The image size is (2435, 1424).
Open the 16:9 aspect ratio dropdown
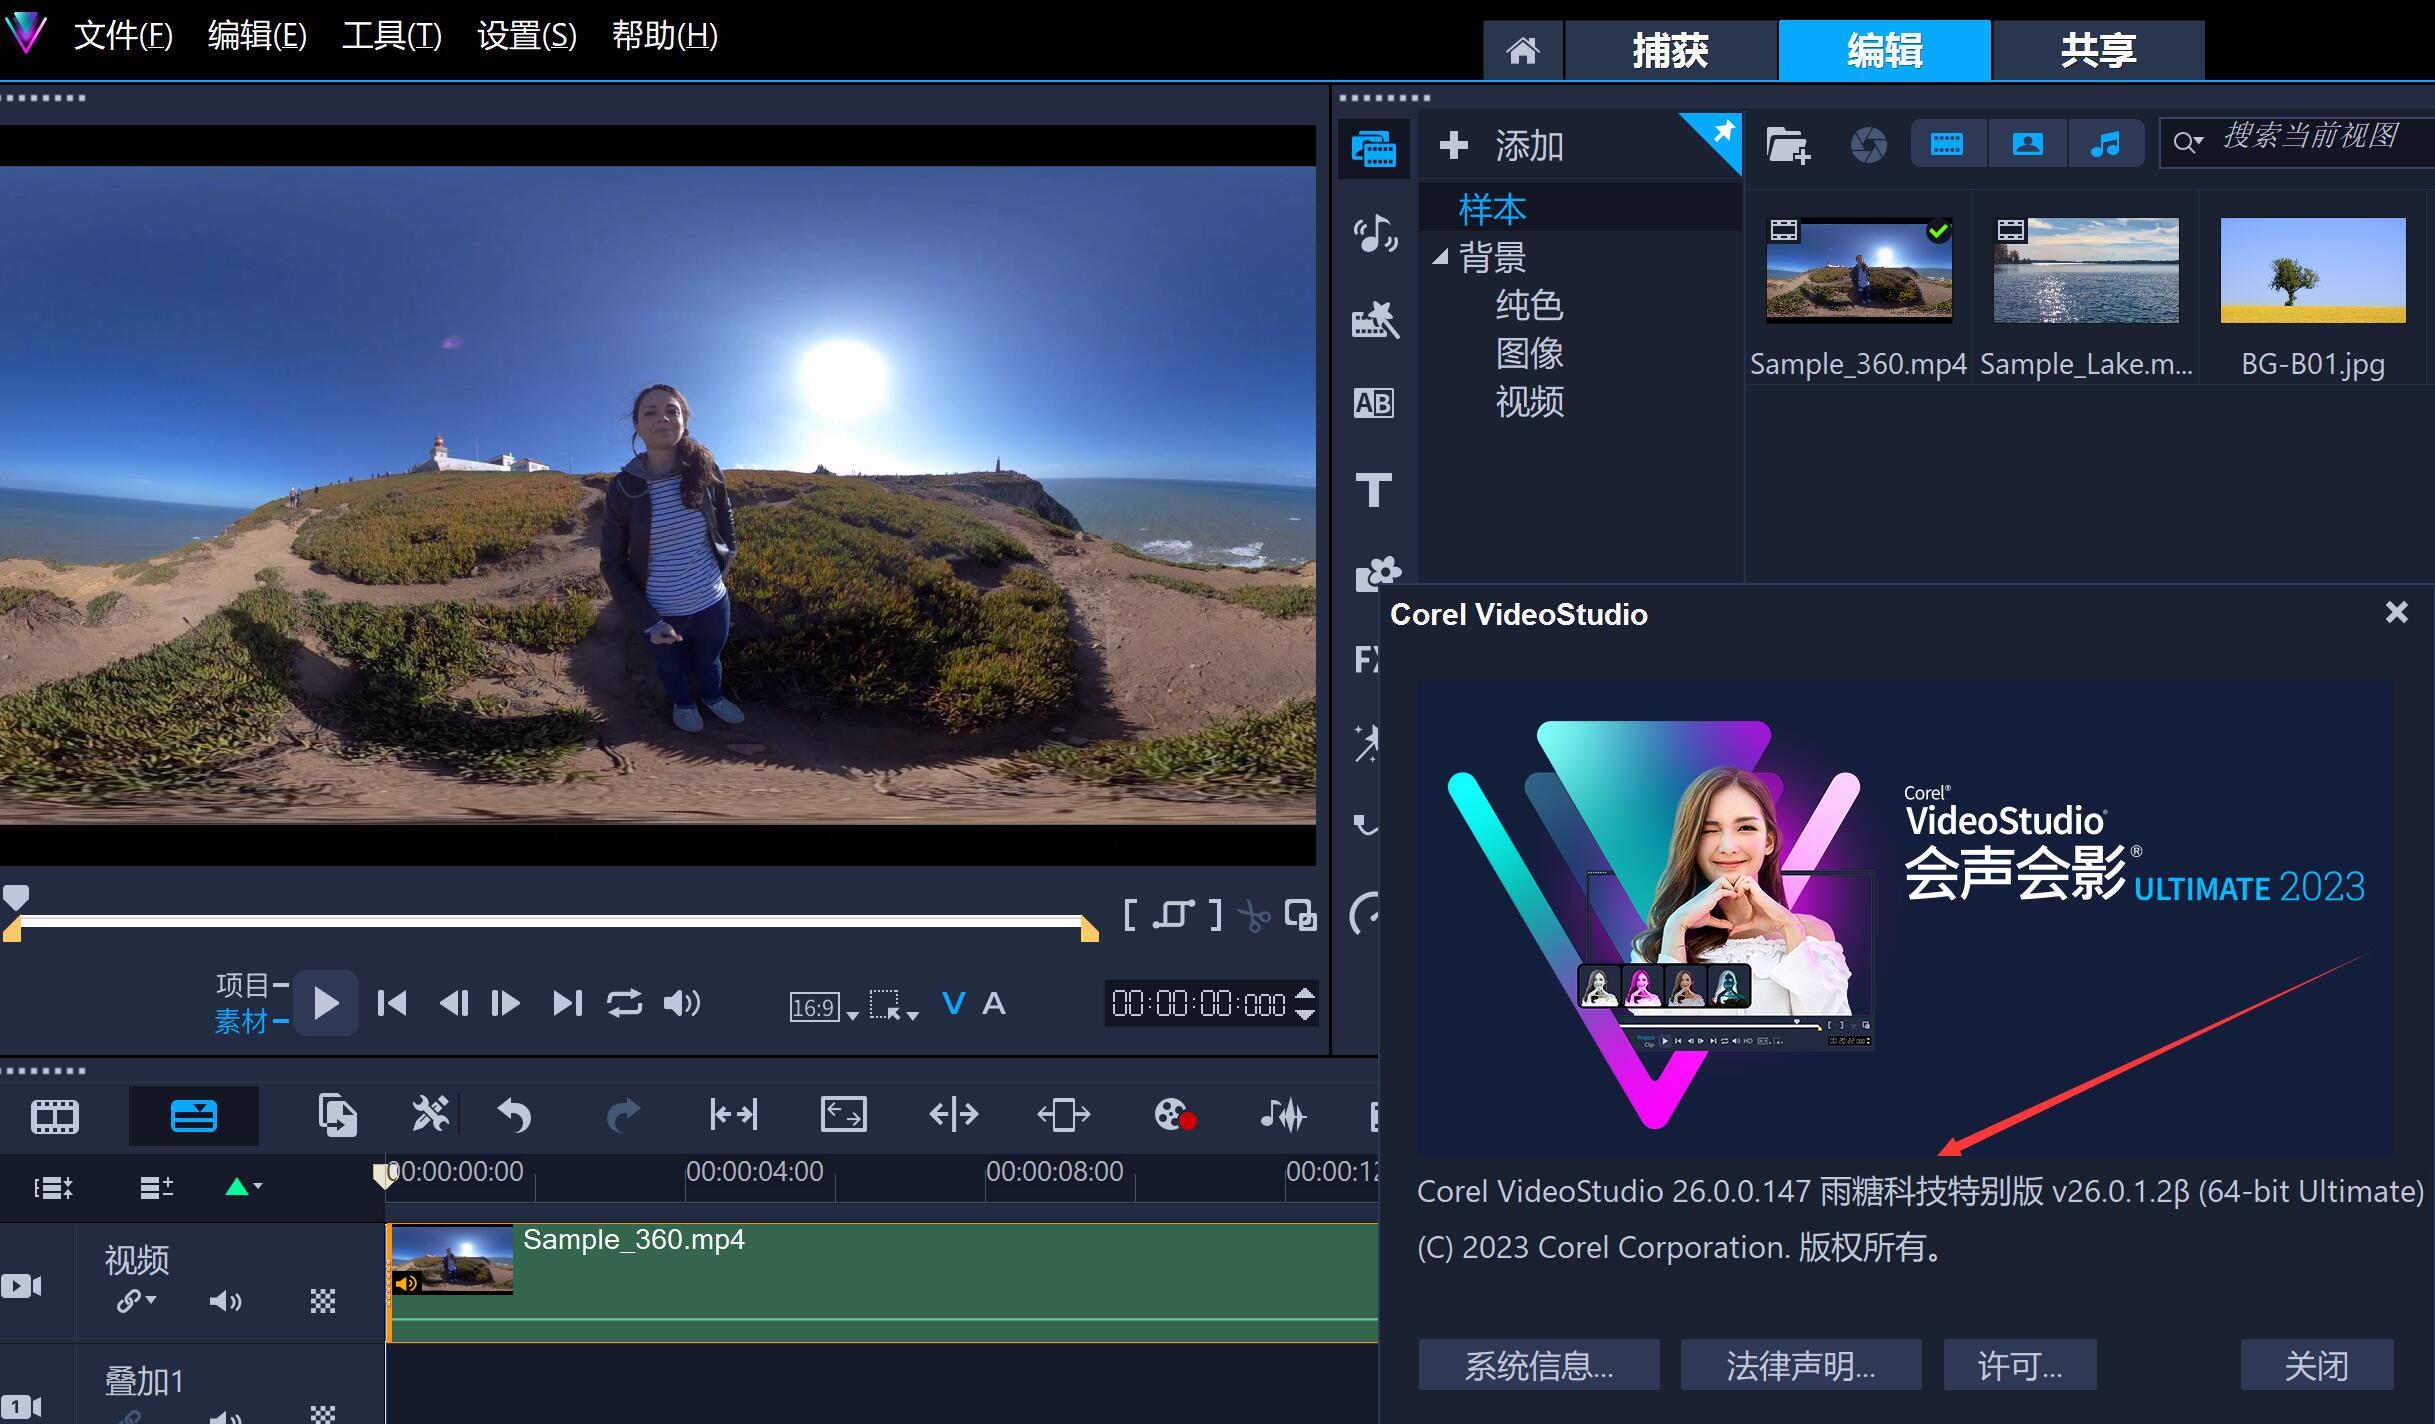823,1007
